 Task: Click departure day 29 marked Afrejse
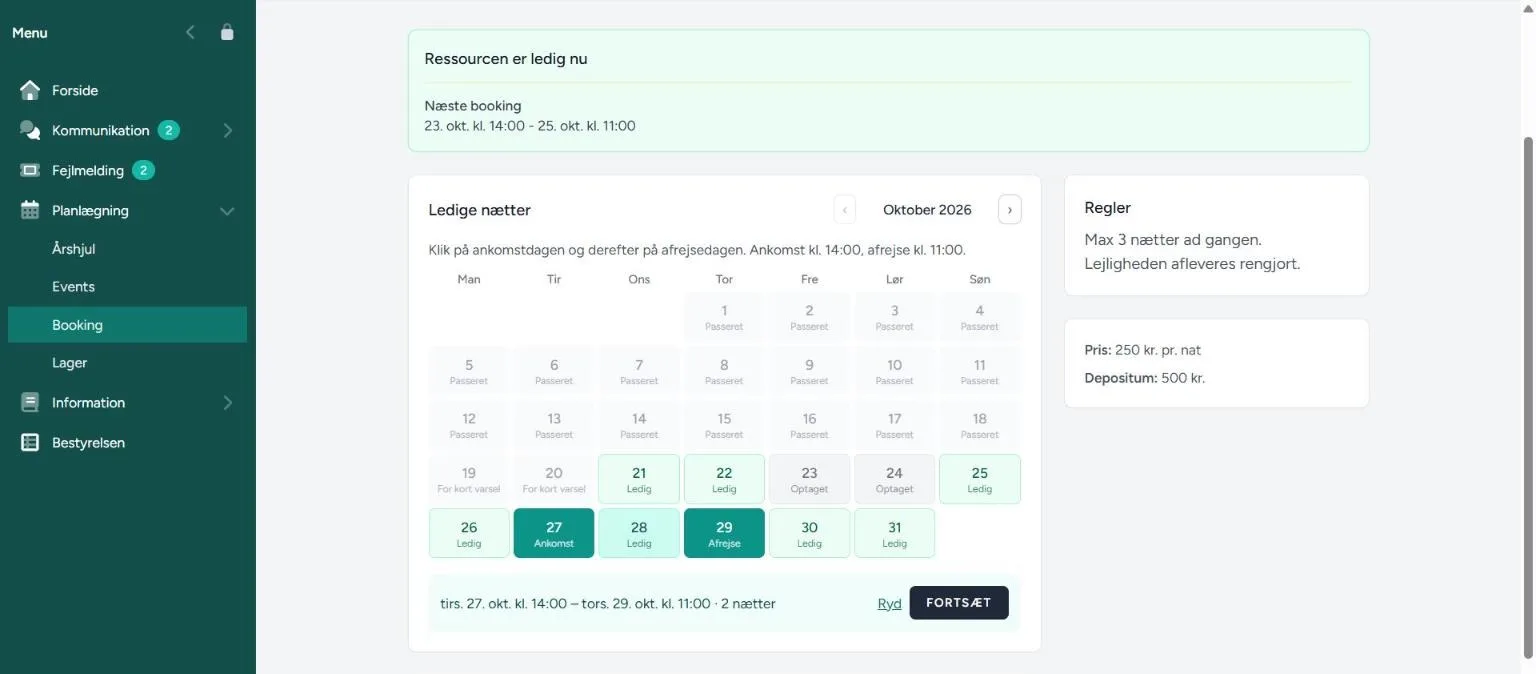pyautogui.click(x=724, y=533)
